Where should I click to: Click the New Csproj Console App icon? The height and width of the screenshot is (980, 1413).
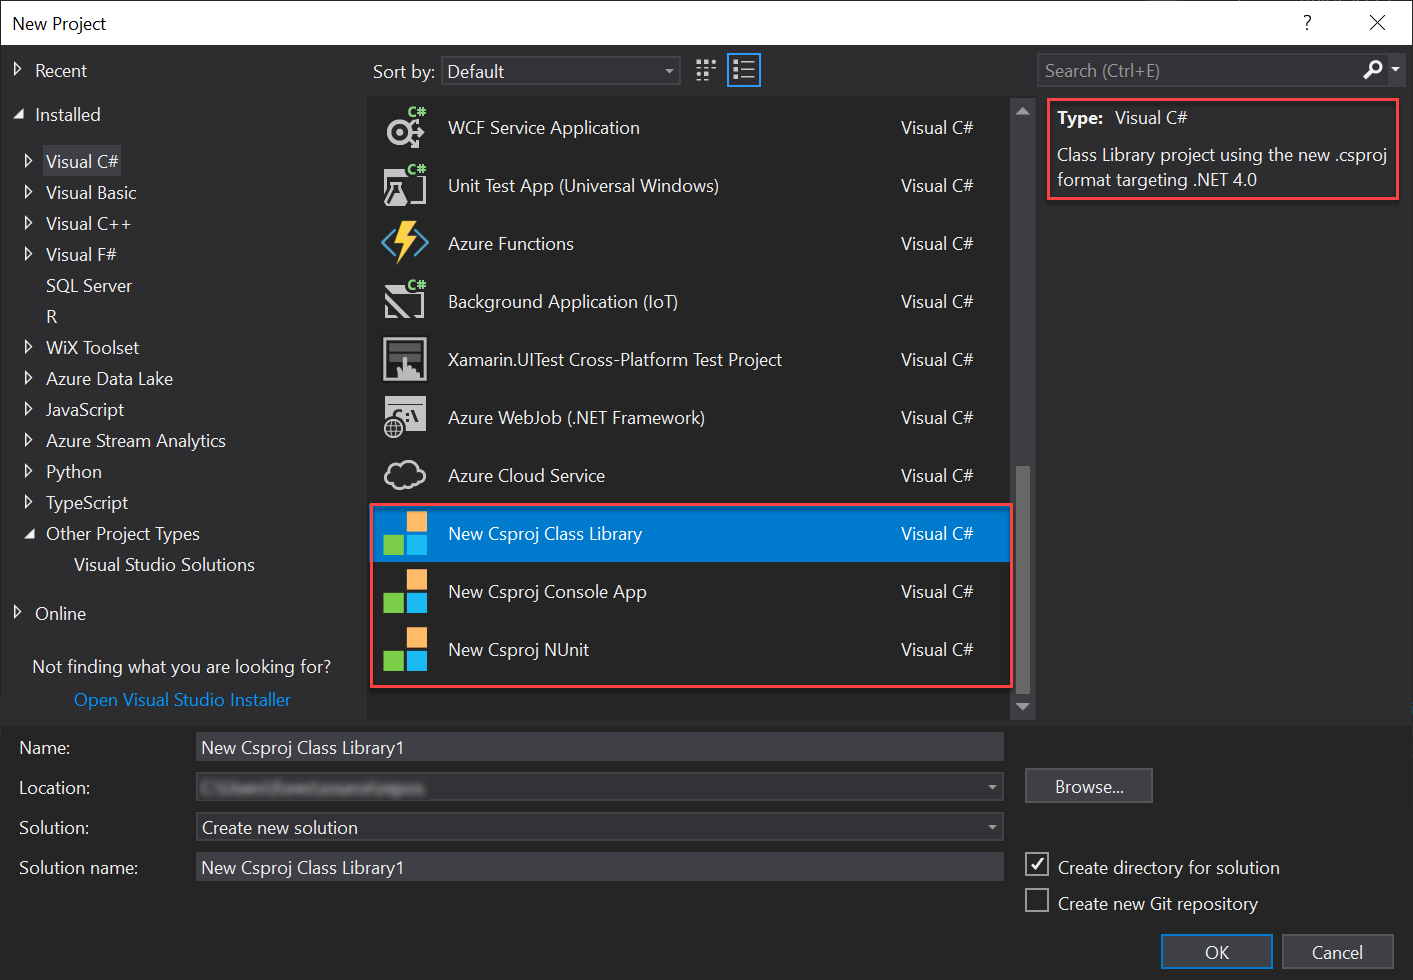(x=405, y=592)
